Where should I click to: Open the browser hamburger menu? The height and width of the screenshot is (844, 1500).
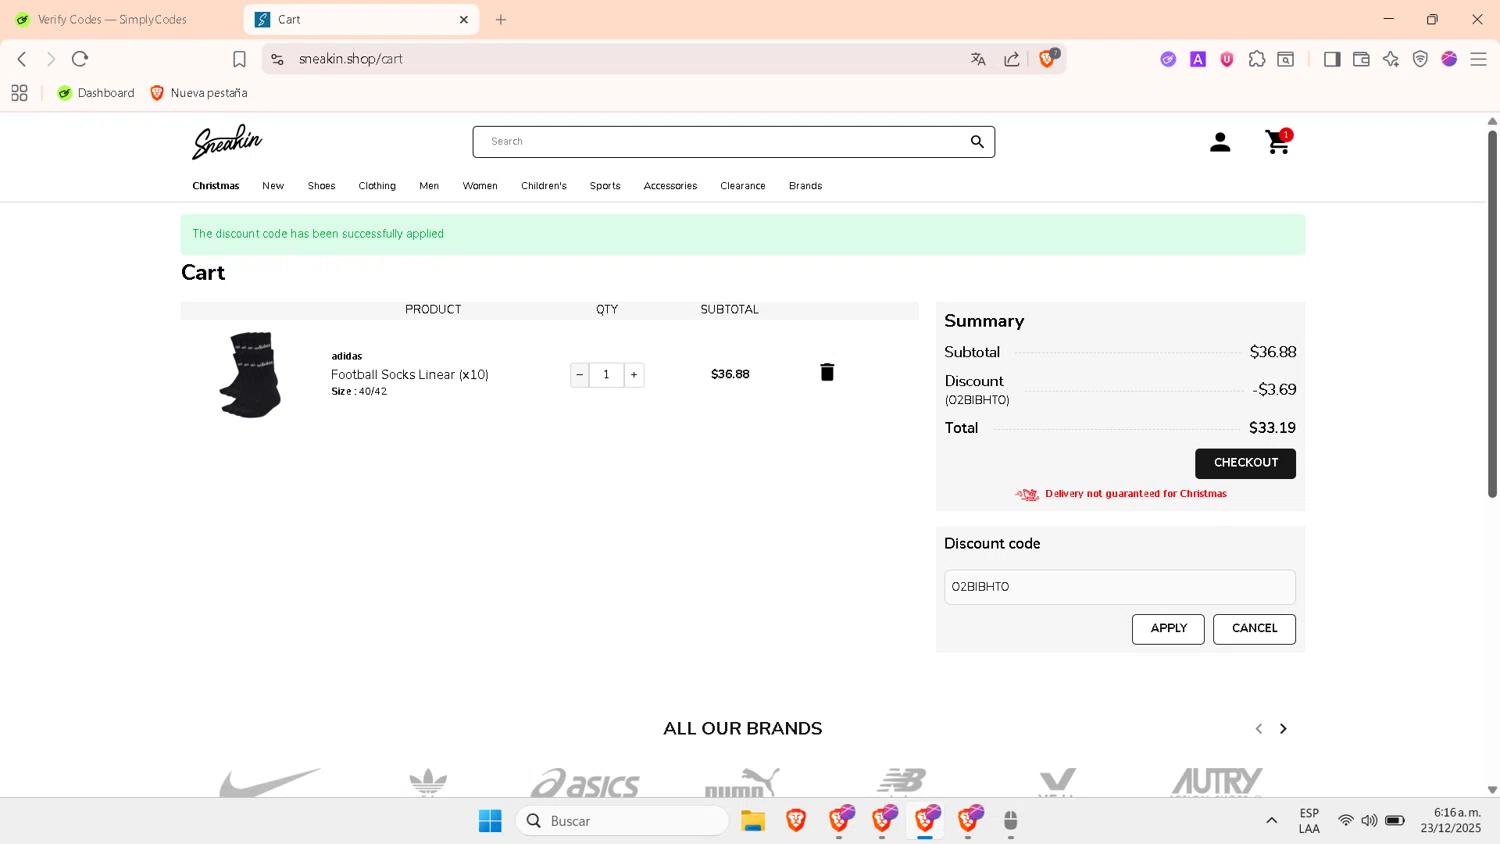[1478, 59]
